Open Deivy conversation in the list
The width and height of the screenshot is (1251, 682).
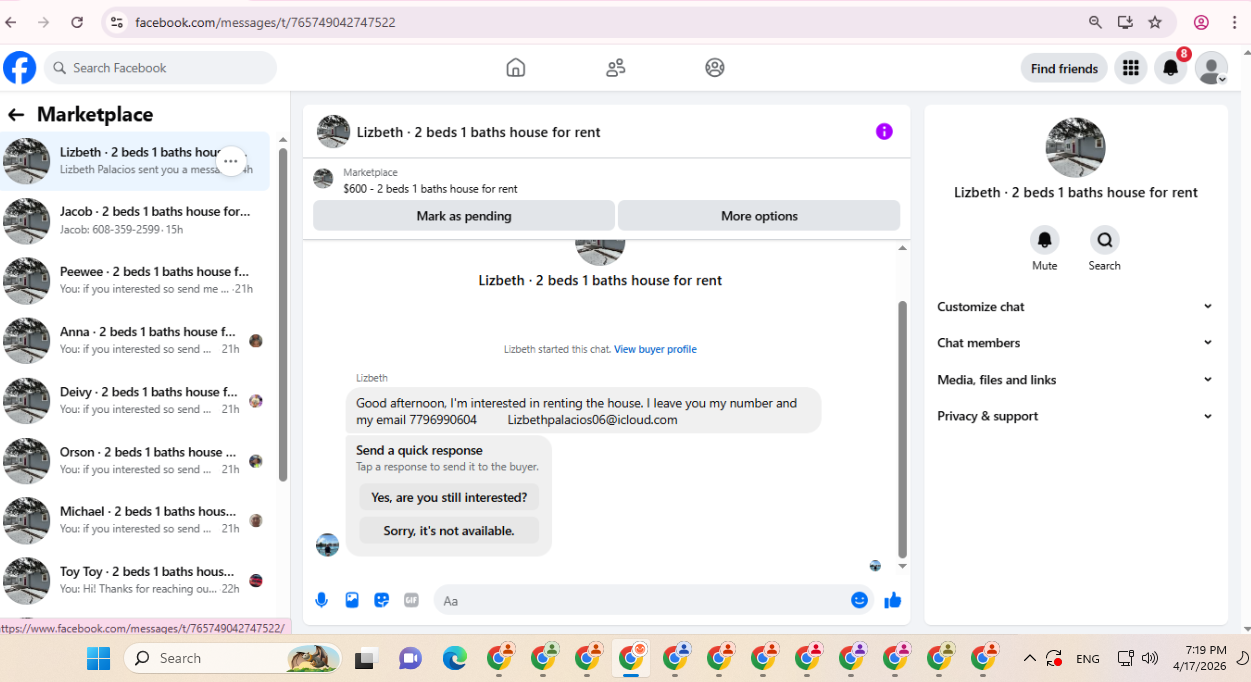pos(135,401)
